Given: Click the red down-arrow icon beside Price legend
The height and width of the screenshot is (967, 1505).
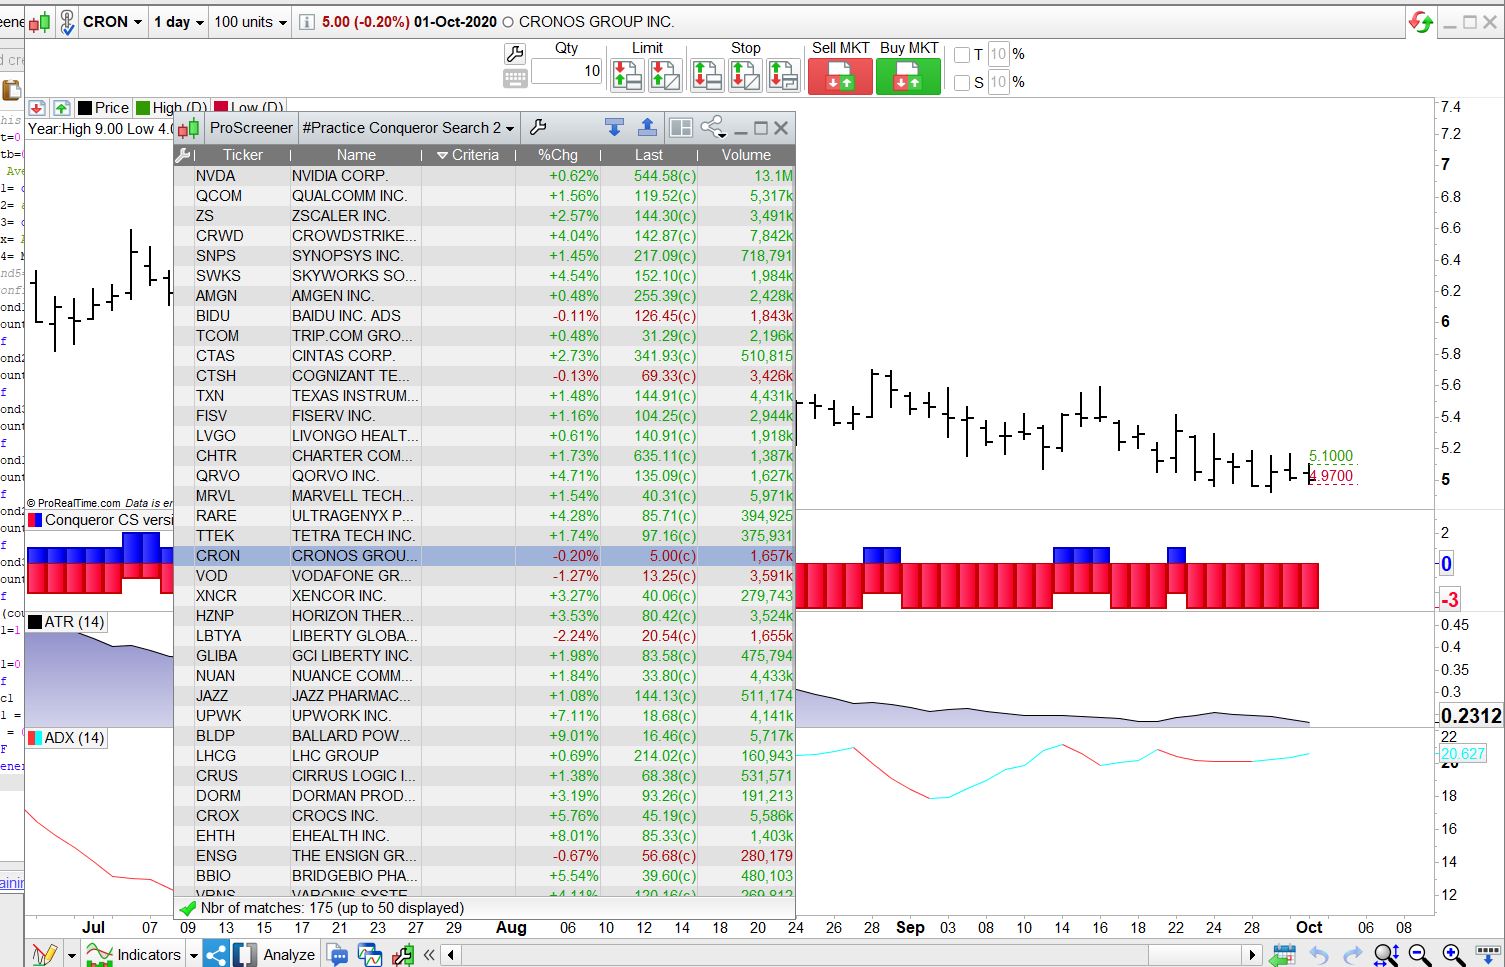Looking at the screenshot, I should (37, 108).
